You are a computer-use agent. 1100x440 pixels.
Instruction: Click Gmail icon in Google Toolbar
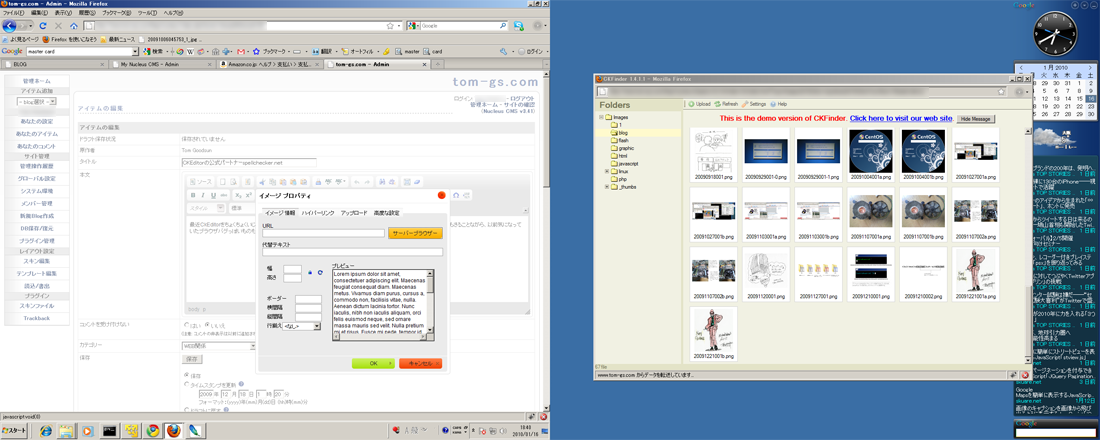(x=241, y=51)
